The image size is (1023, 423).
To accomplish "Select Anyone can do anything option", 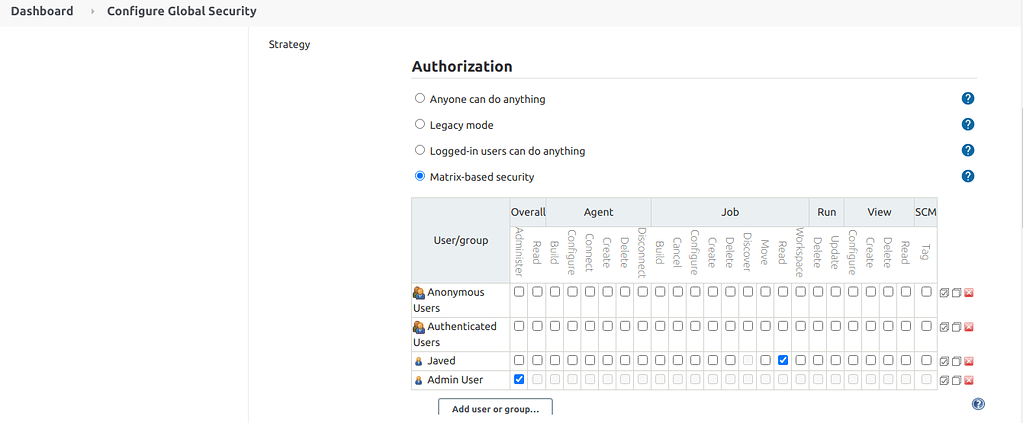I will pos(420,99).
